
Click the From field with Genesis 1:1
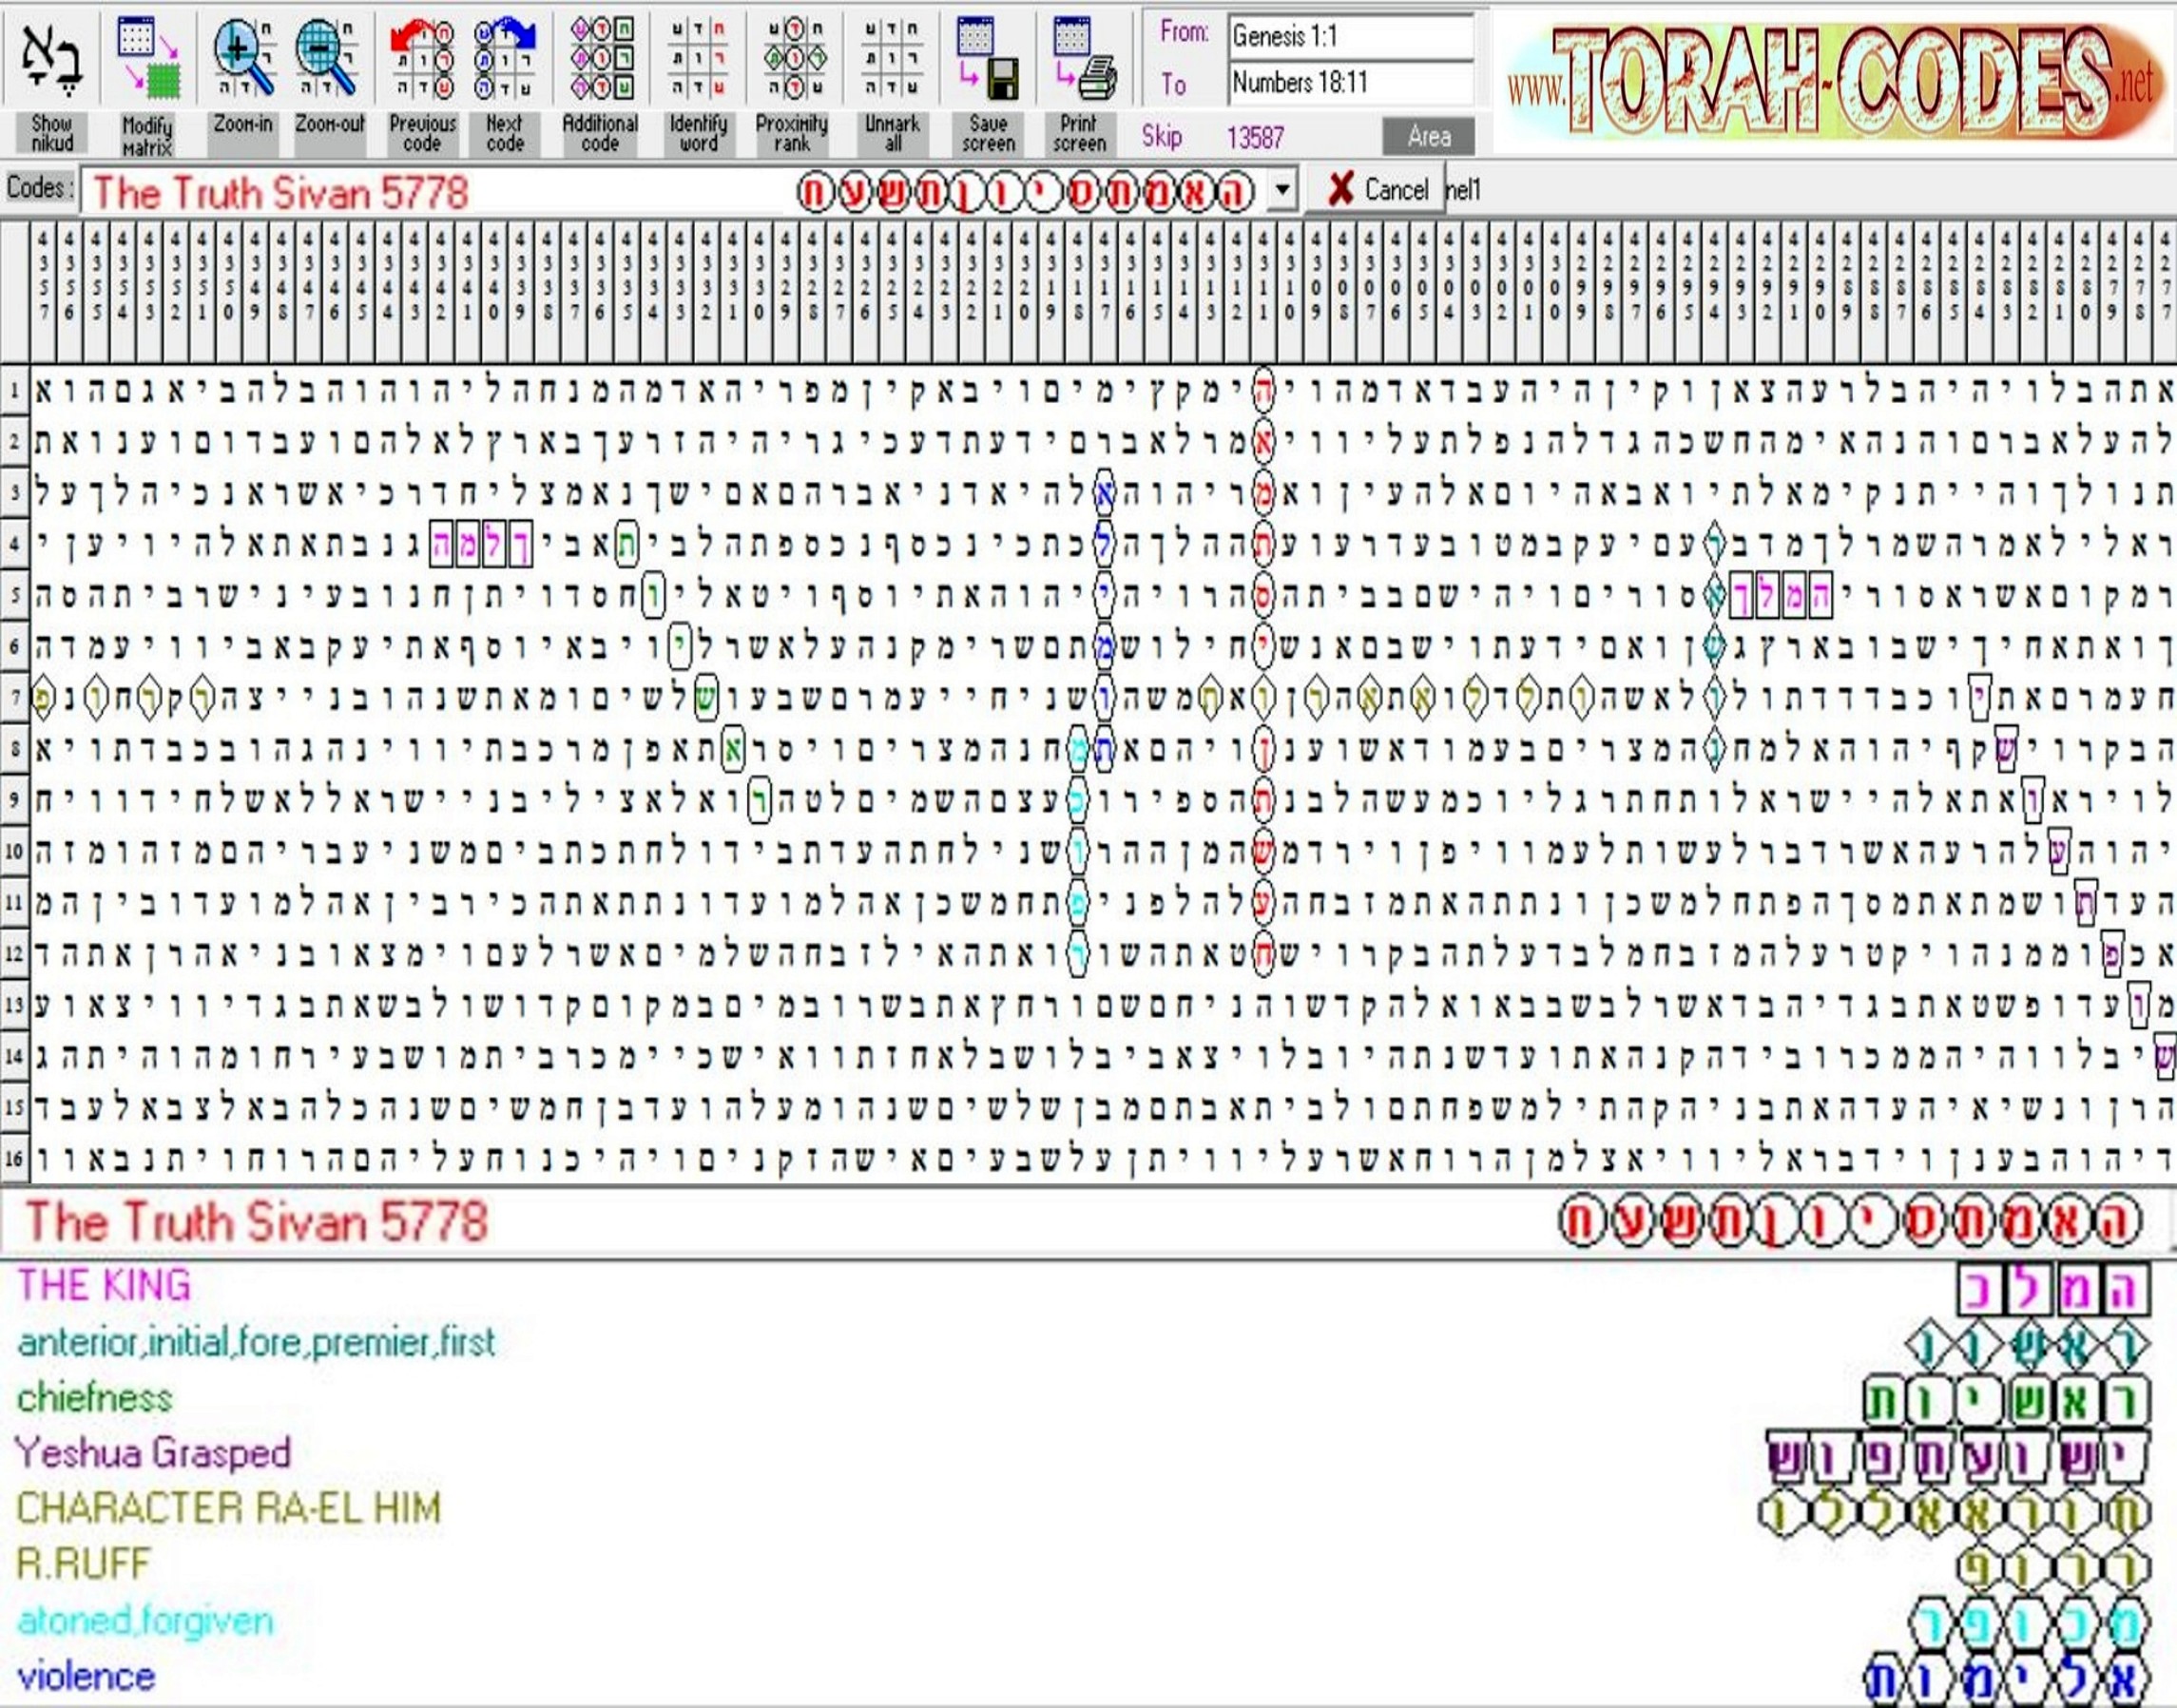click(x=1348, y=37)
